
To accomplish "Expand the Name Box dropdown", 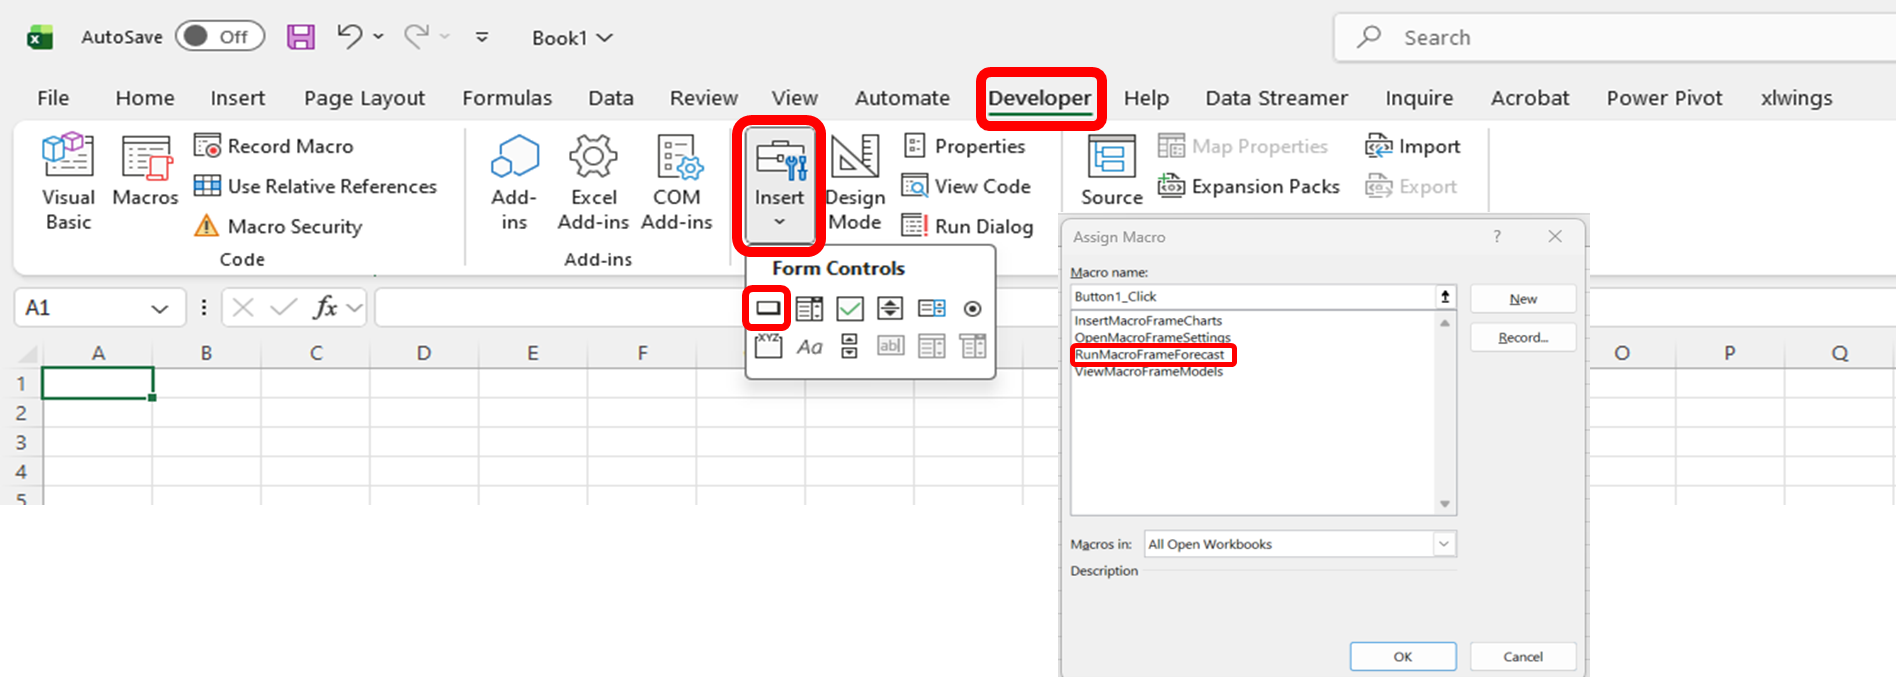I will tap(160, 309).
